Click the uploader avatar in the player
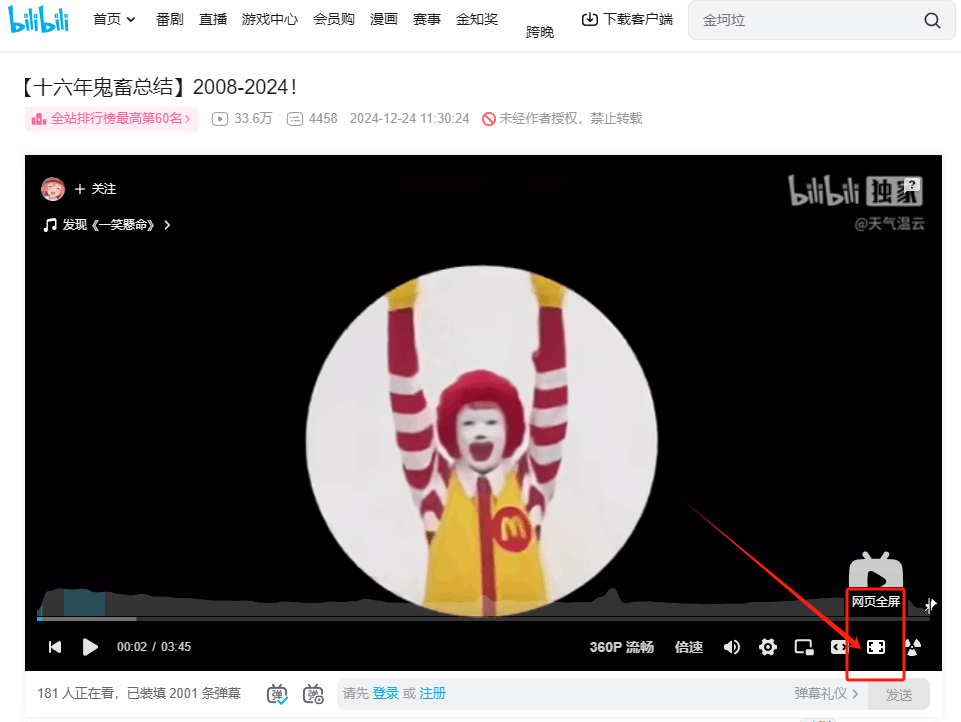 (53, 189)
